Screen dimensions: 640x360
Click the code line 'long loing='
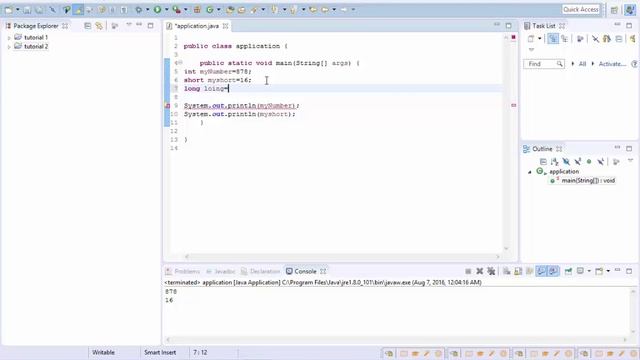207,89
